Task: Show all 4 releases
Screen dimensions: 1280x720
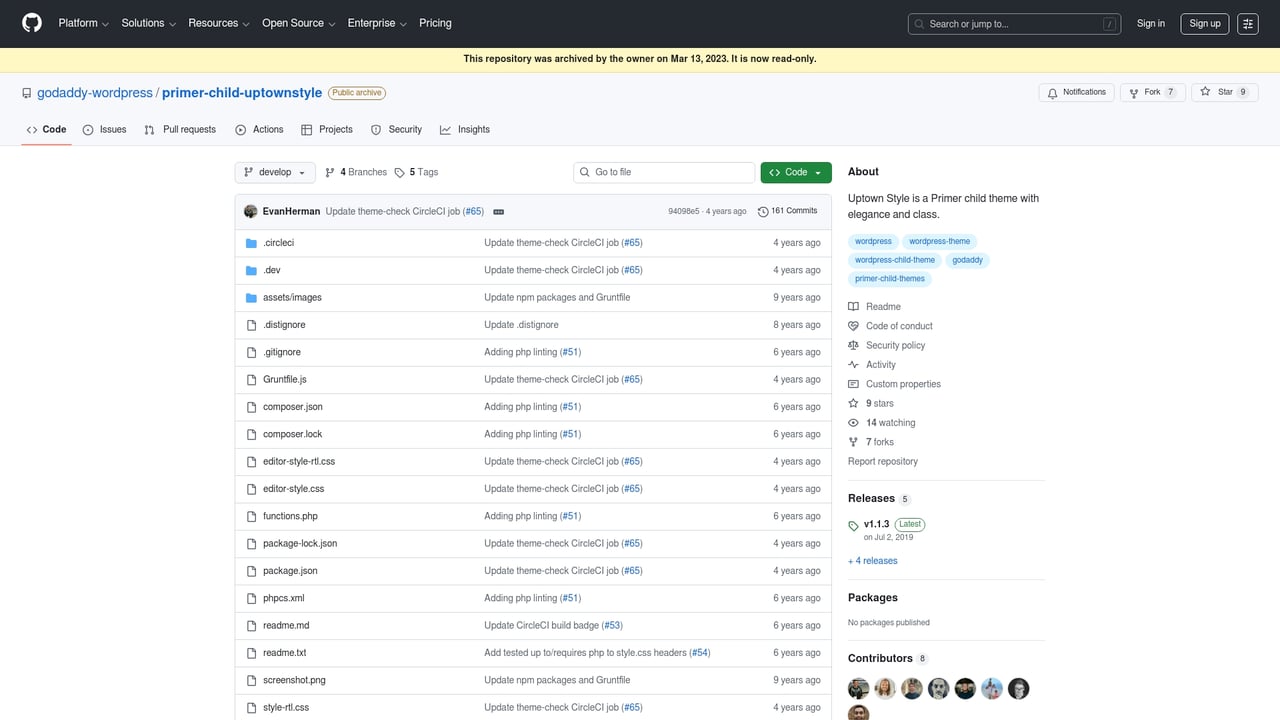Action: [872, 560]
